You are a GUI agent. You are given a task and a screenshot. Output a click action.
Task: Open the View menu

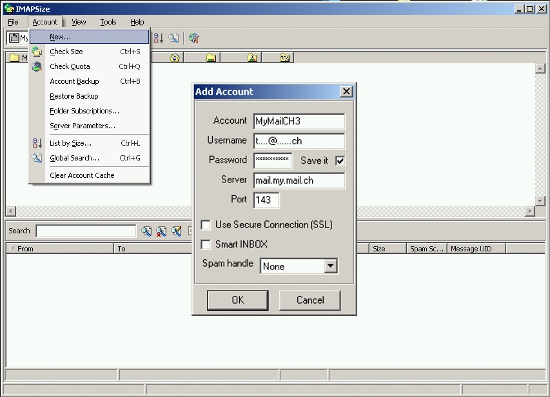coord(79,22)
